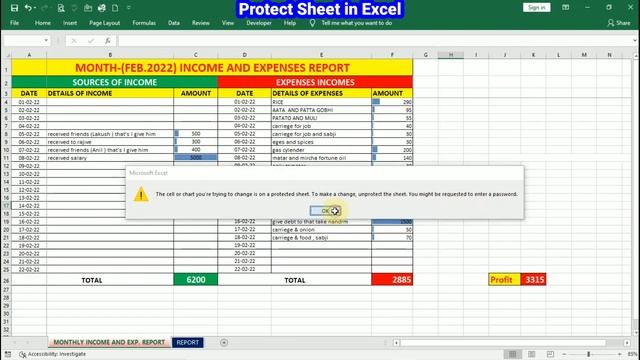This screenshot has height=360, width=640.
Task: Click the SOURCES OF INCOME header cell
Action: click(x=114, y=82)
